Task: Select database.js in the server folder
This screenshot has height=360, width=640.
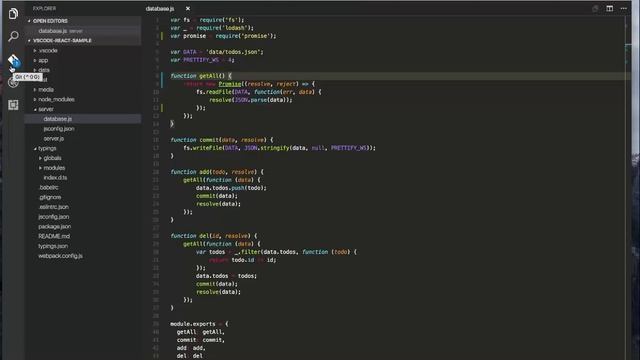Action: click(83, 119)
